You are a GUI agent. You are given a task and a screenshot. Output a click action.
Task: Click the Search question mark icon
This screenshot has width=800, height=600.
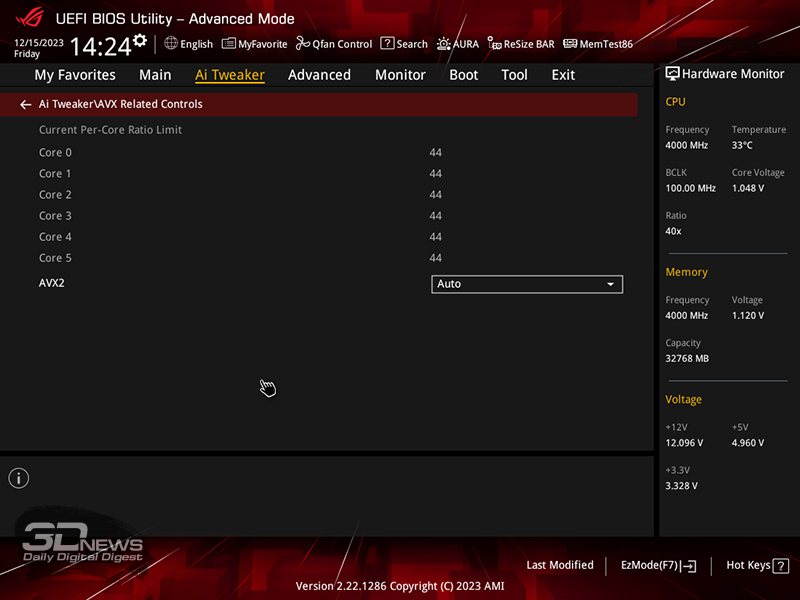(387, 43)
